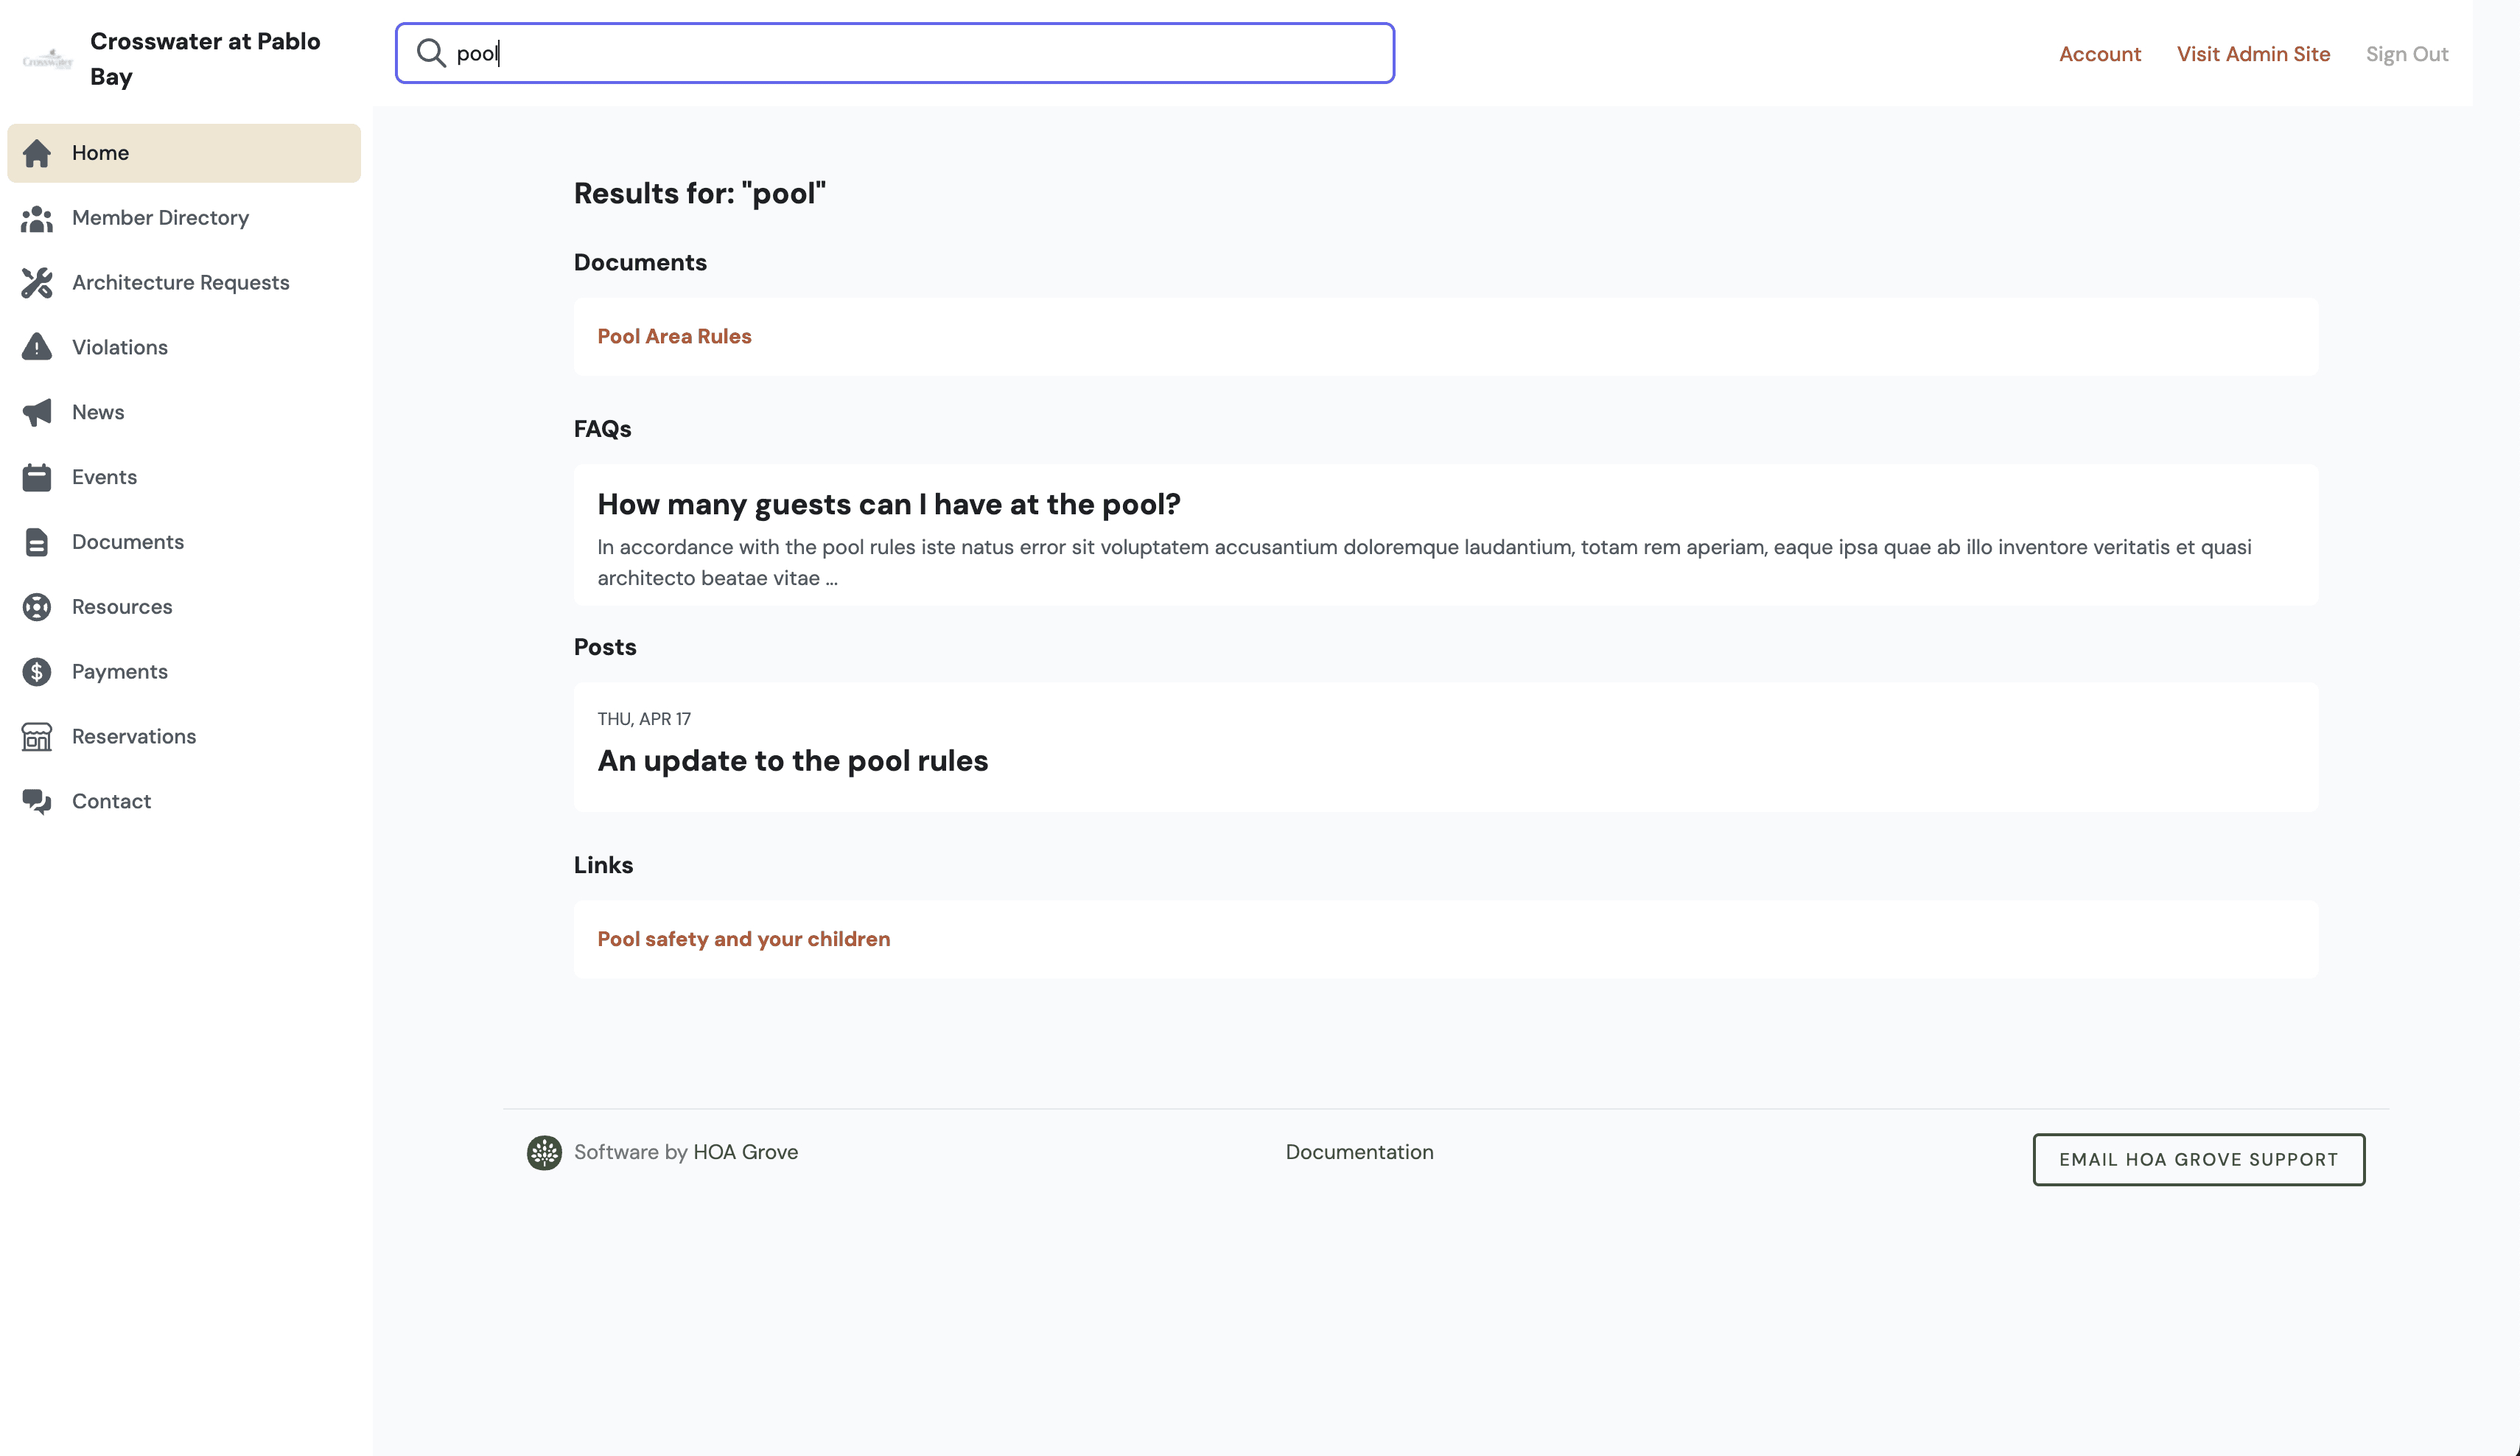Visit Admin Site from top navigation

pyautogui.click(x=2253, y=54)
